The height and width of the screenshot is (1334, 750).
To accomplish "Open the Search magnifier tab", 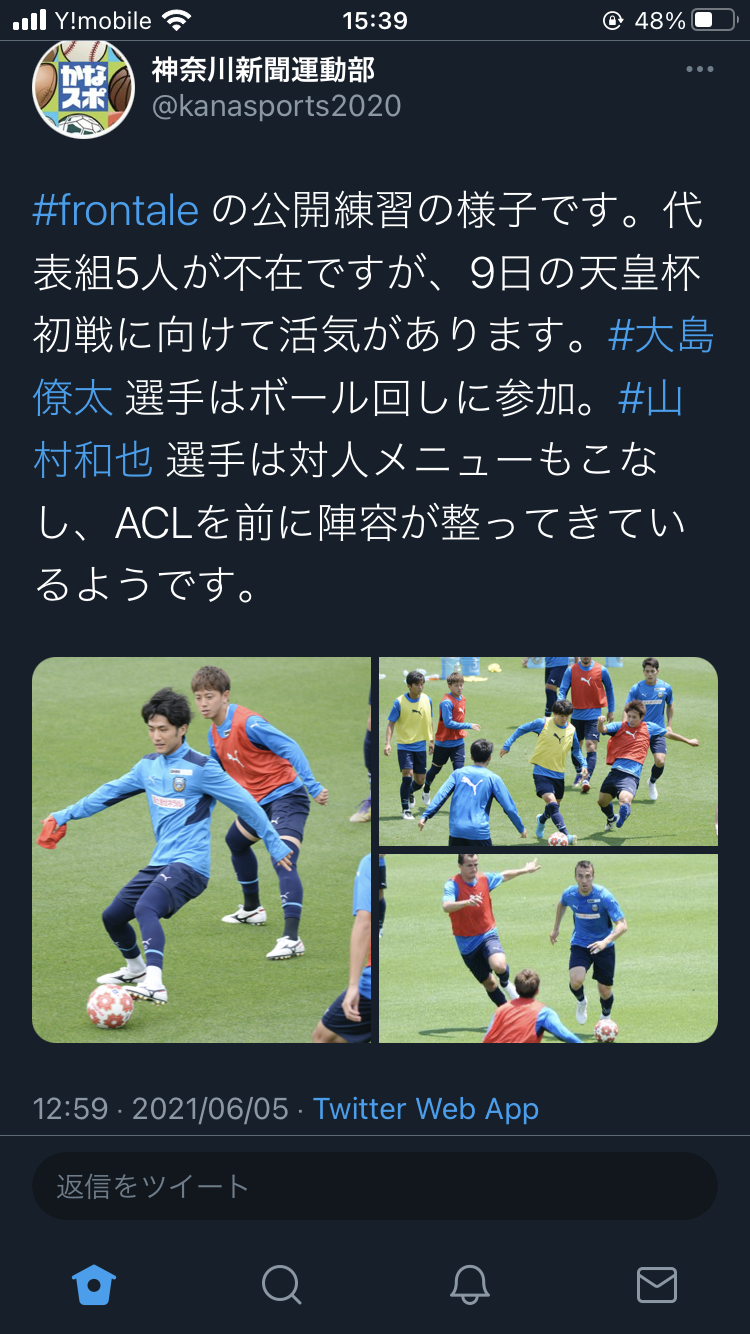I will click(281, 1284).
